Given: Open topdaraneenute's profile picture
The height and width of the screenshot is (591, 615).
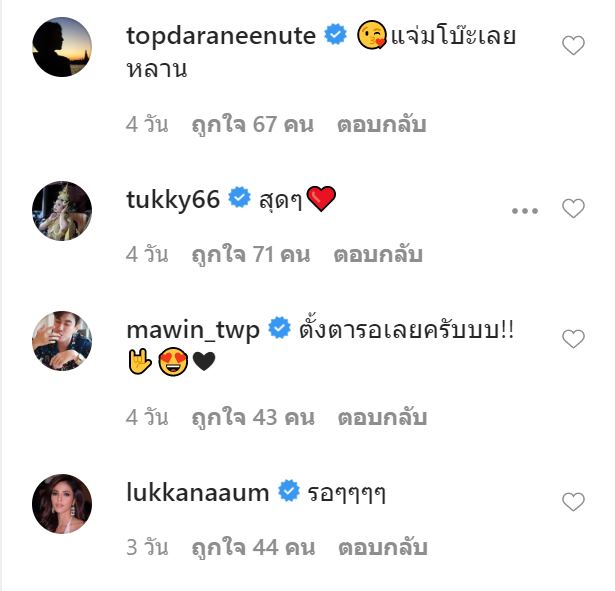Looking at the screenshot, I should click(62, 47).
